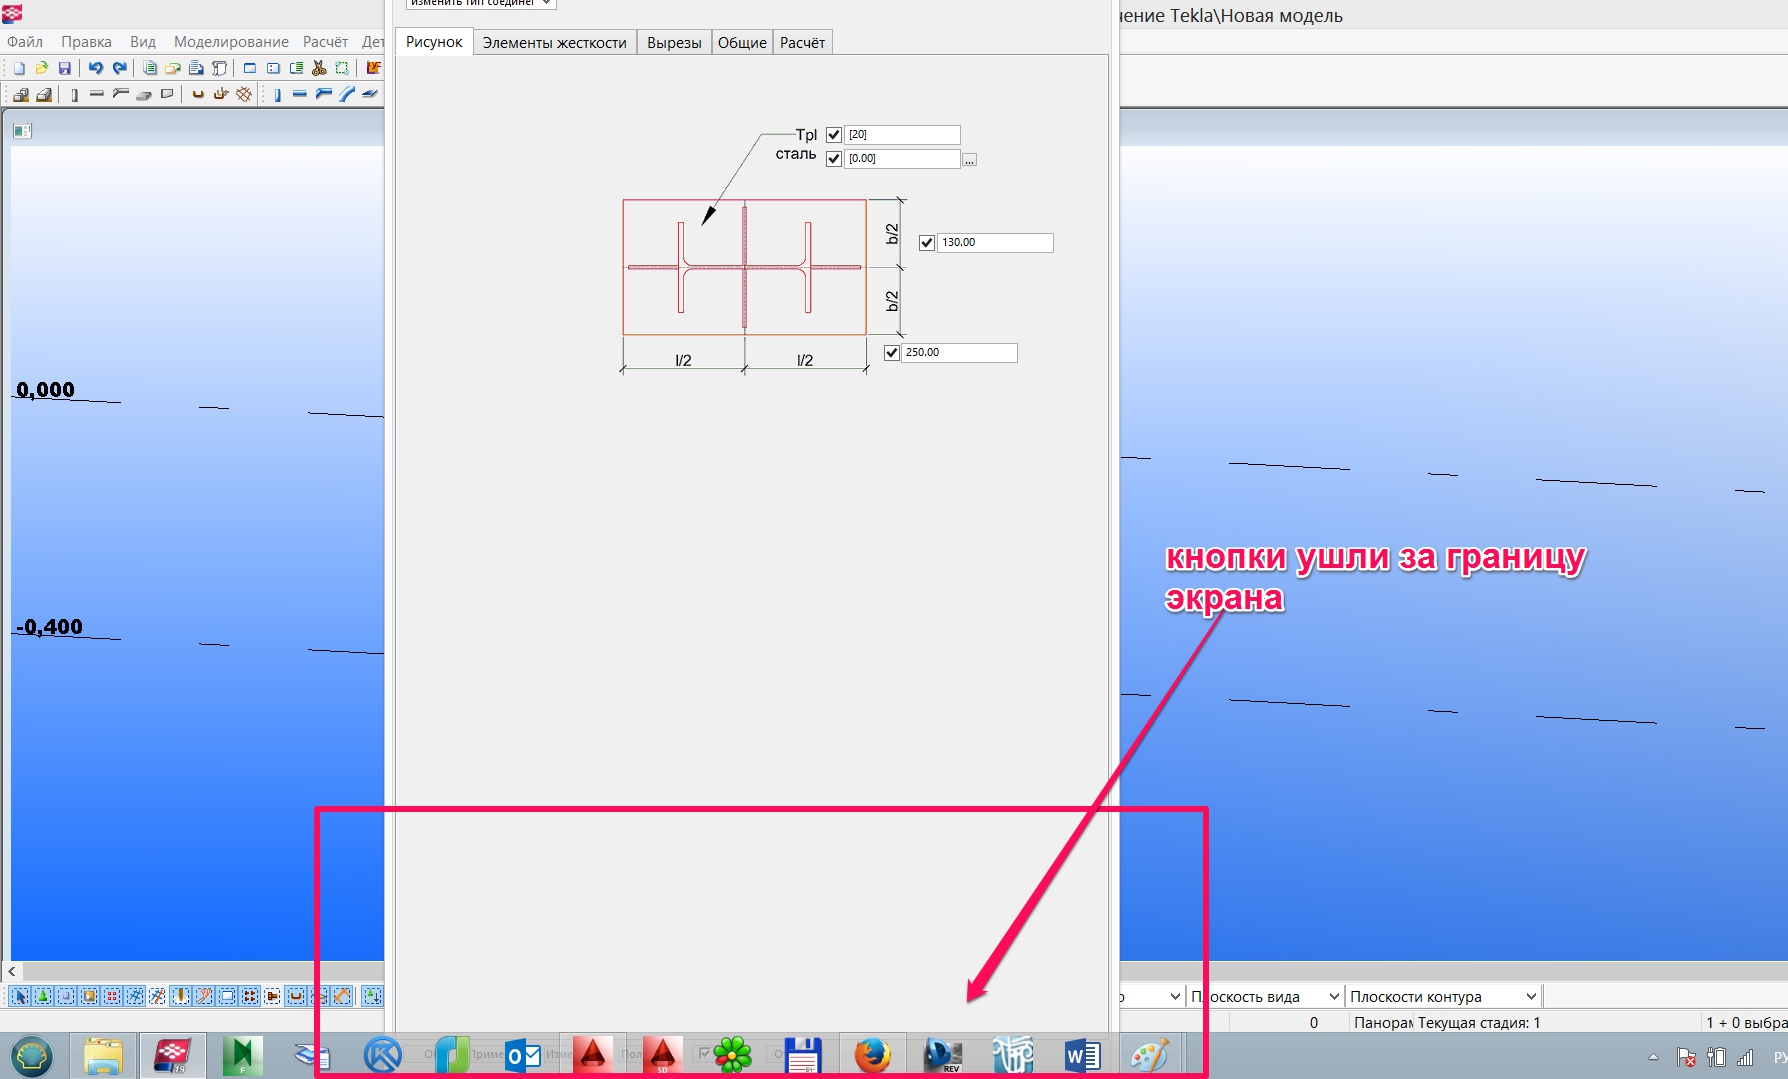Switch to the Вырезы tab
Viewport: 1788px width, 1079px height.
click(674, 42)
